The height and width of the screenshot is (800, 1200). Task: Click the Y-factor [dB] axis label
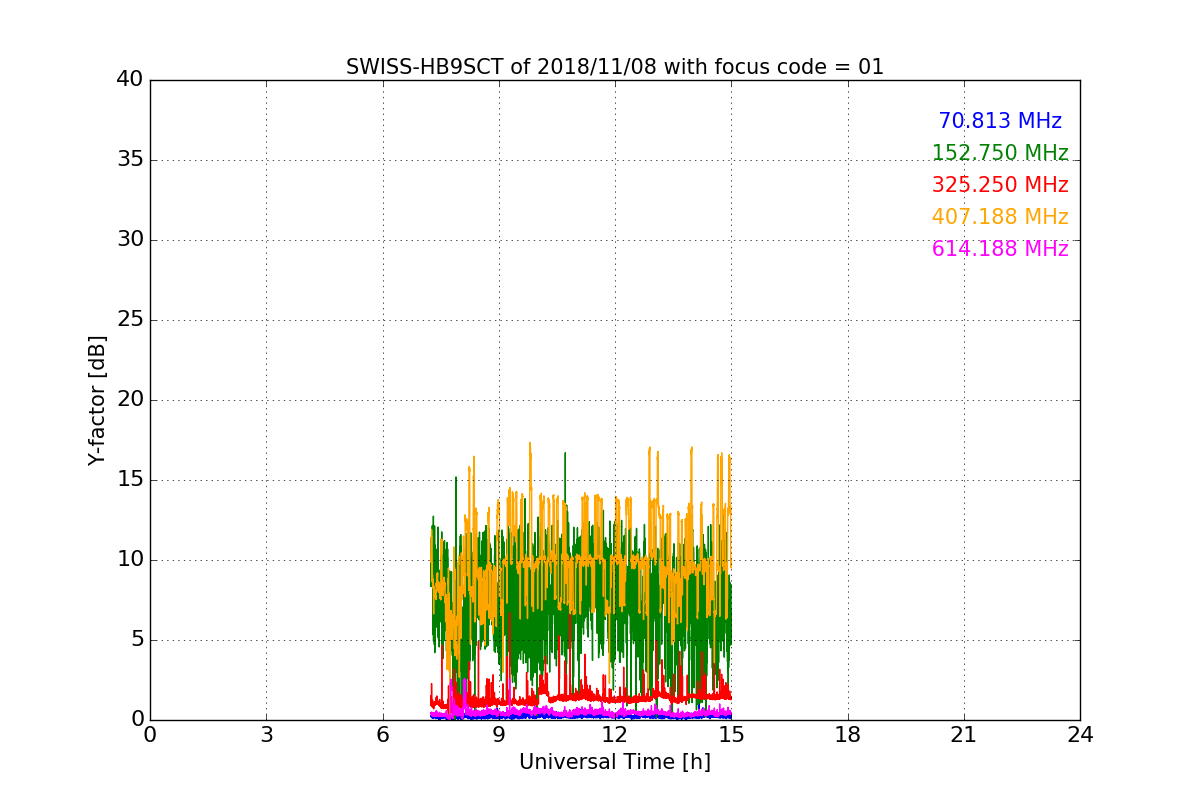tap(97, 400)
